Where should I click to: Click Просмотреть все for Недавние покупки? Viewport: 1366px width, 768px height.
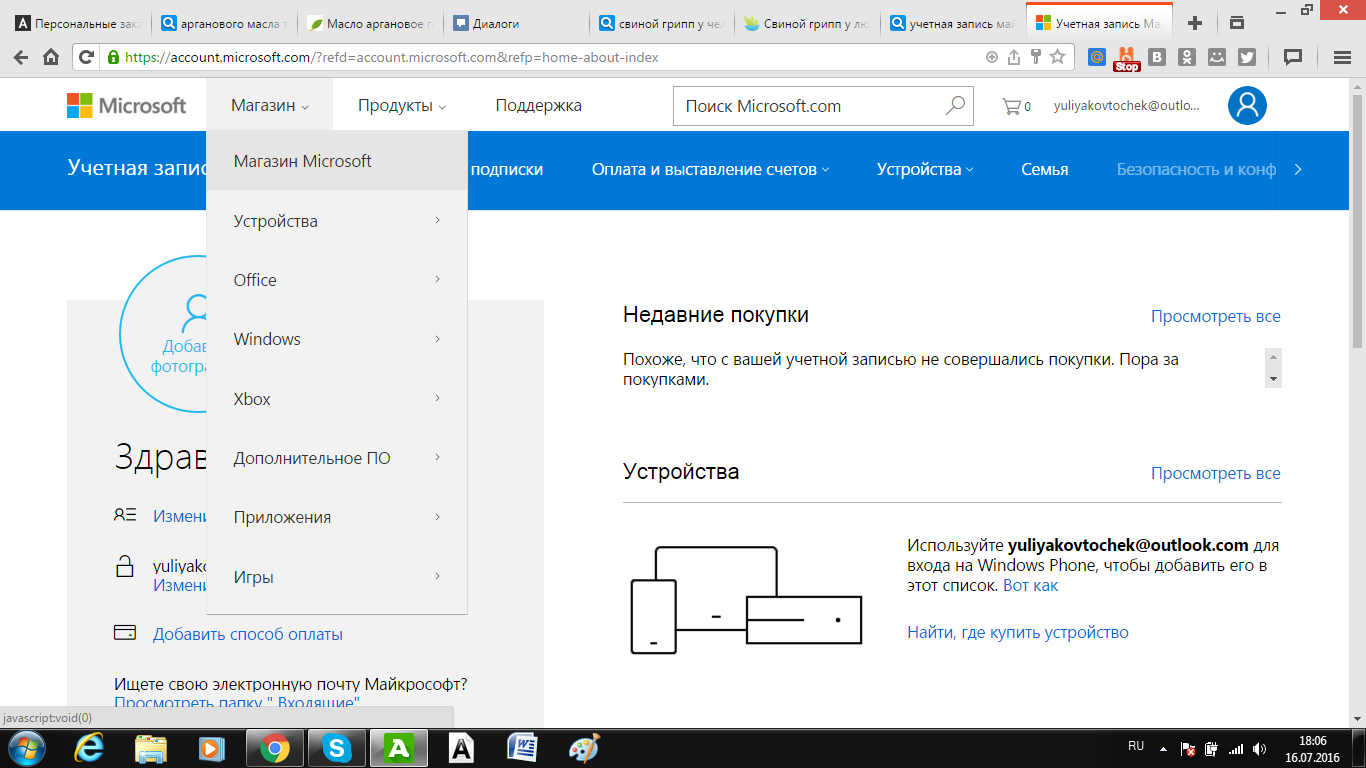(x=1215, y=316)
